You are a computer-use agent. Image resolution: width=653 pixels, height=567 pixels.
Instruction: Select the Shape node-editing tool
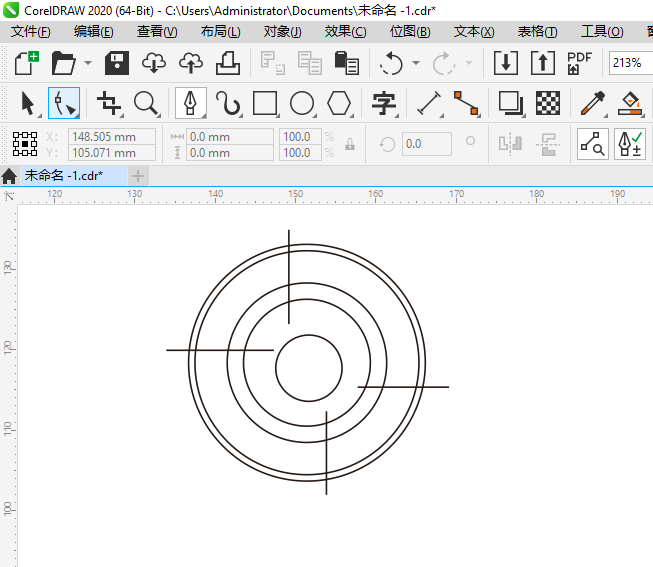[x=64, y=103]
